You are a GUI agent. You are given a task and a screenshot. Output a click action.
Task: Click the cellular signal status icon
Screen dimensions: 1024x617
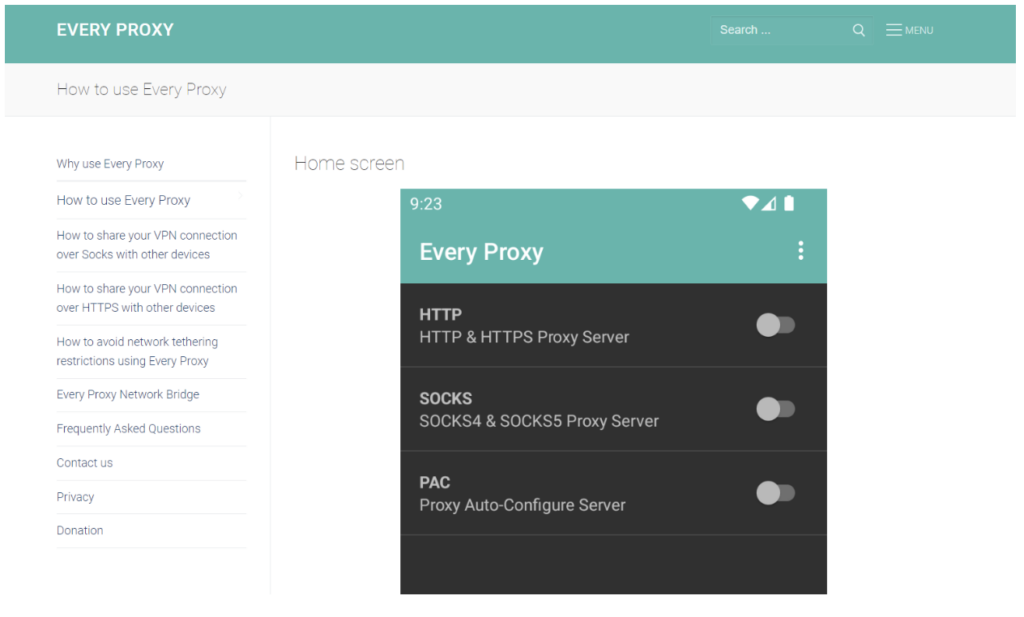(769, 203)
